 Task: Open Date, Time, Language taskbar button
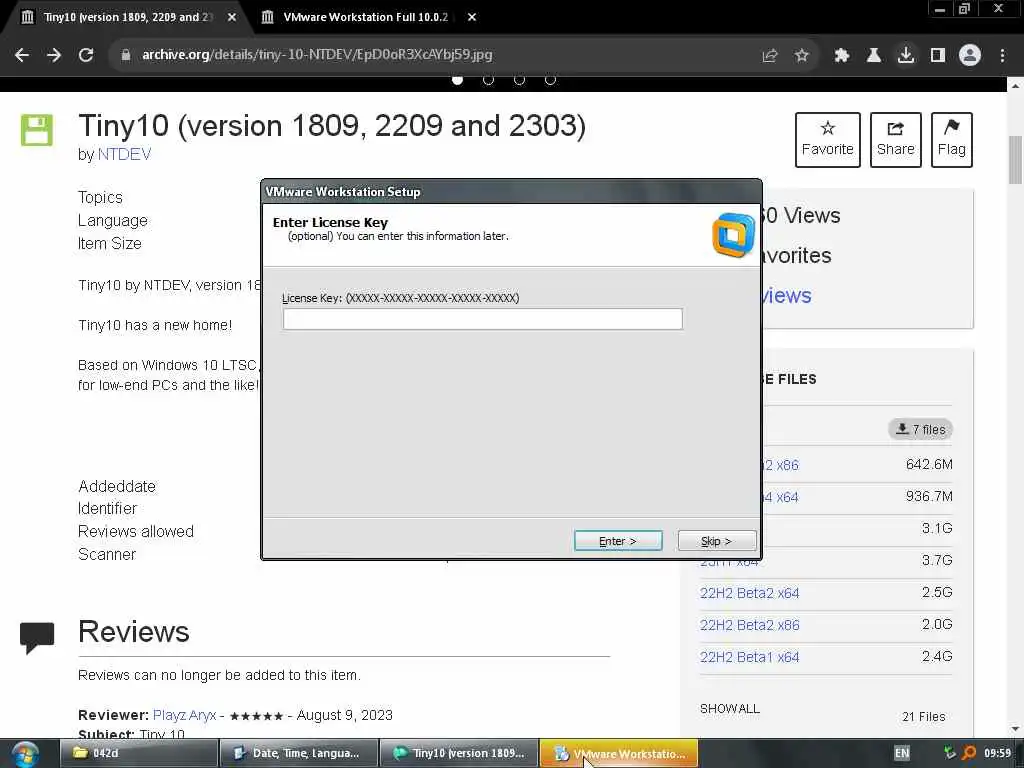[298, 753]
